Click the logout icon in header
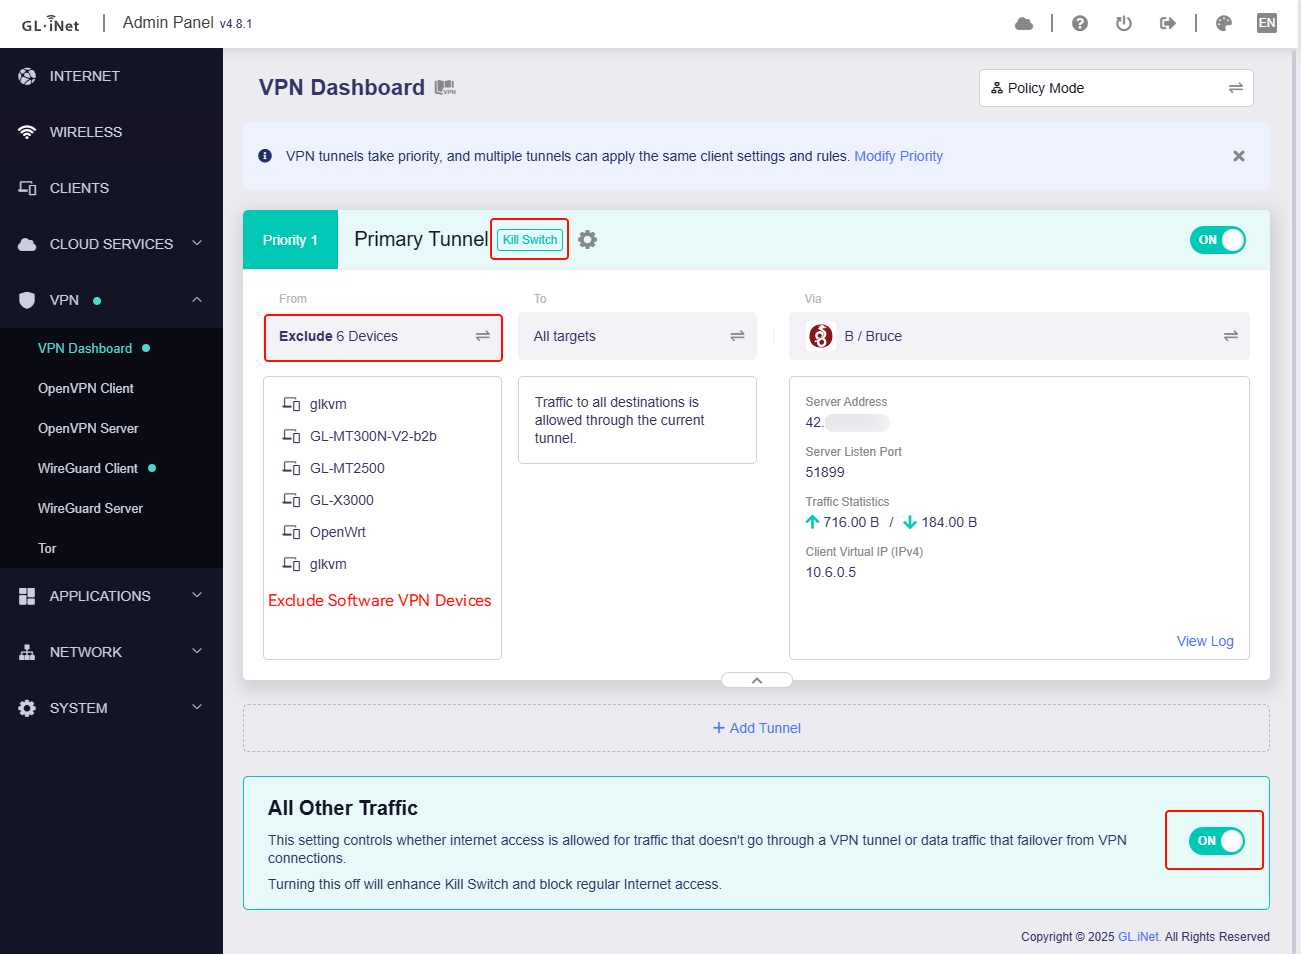Screen dimensions: 1301x954 click(x=1167, y=23)
